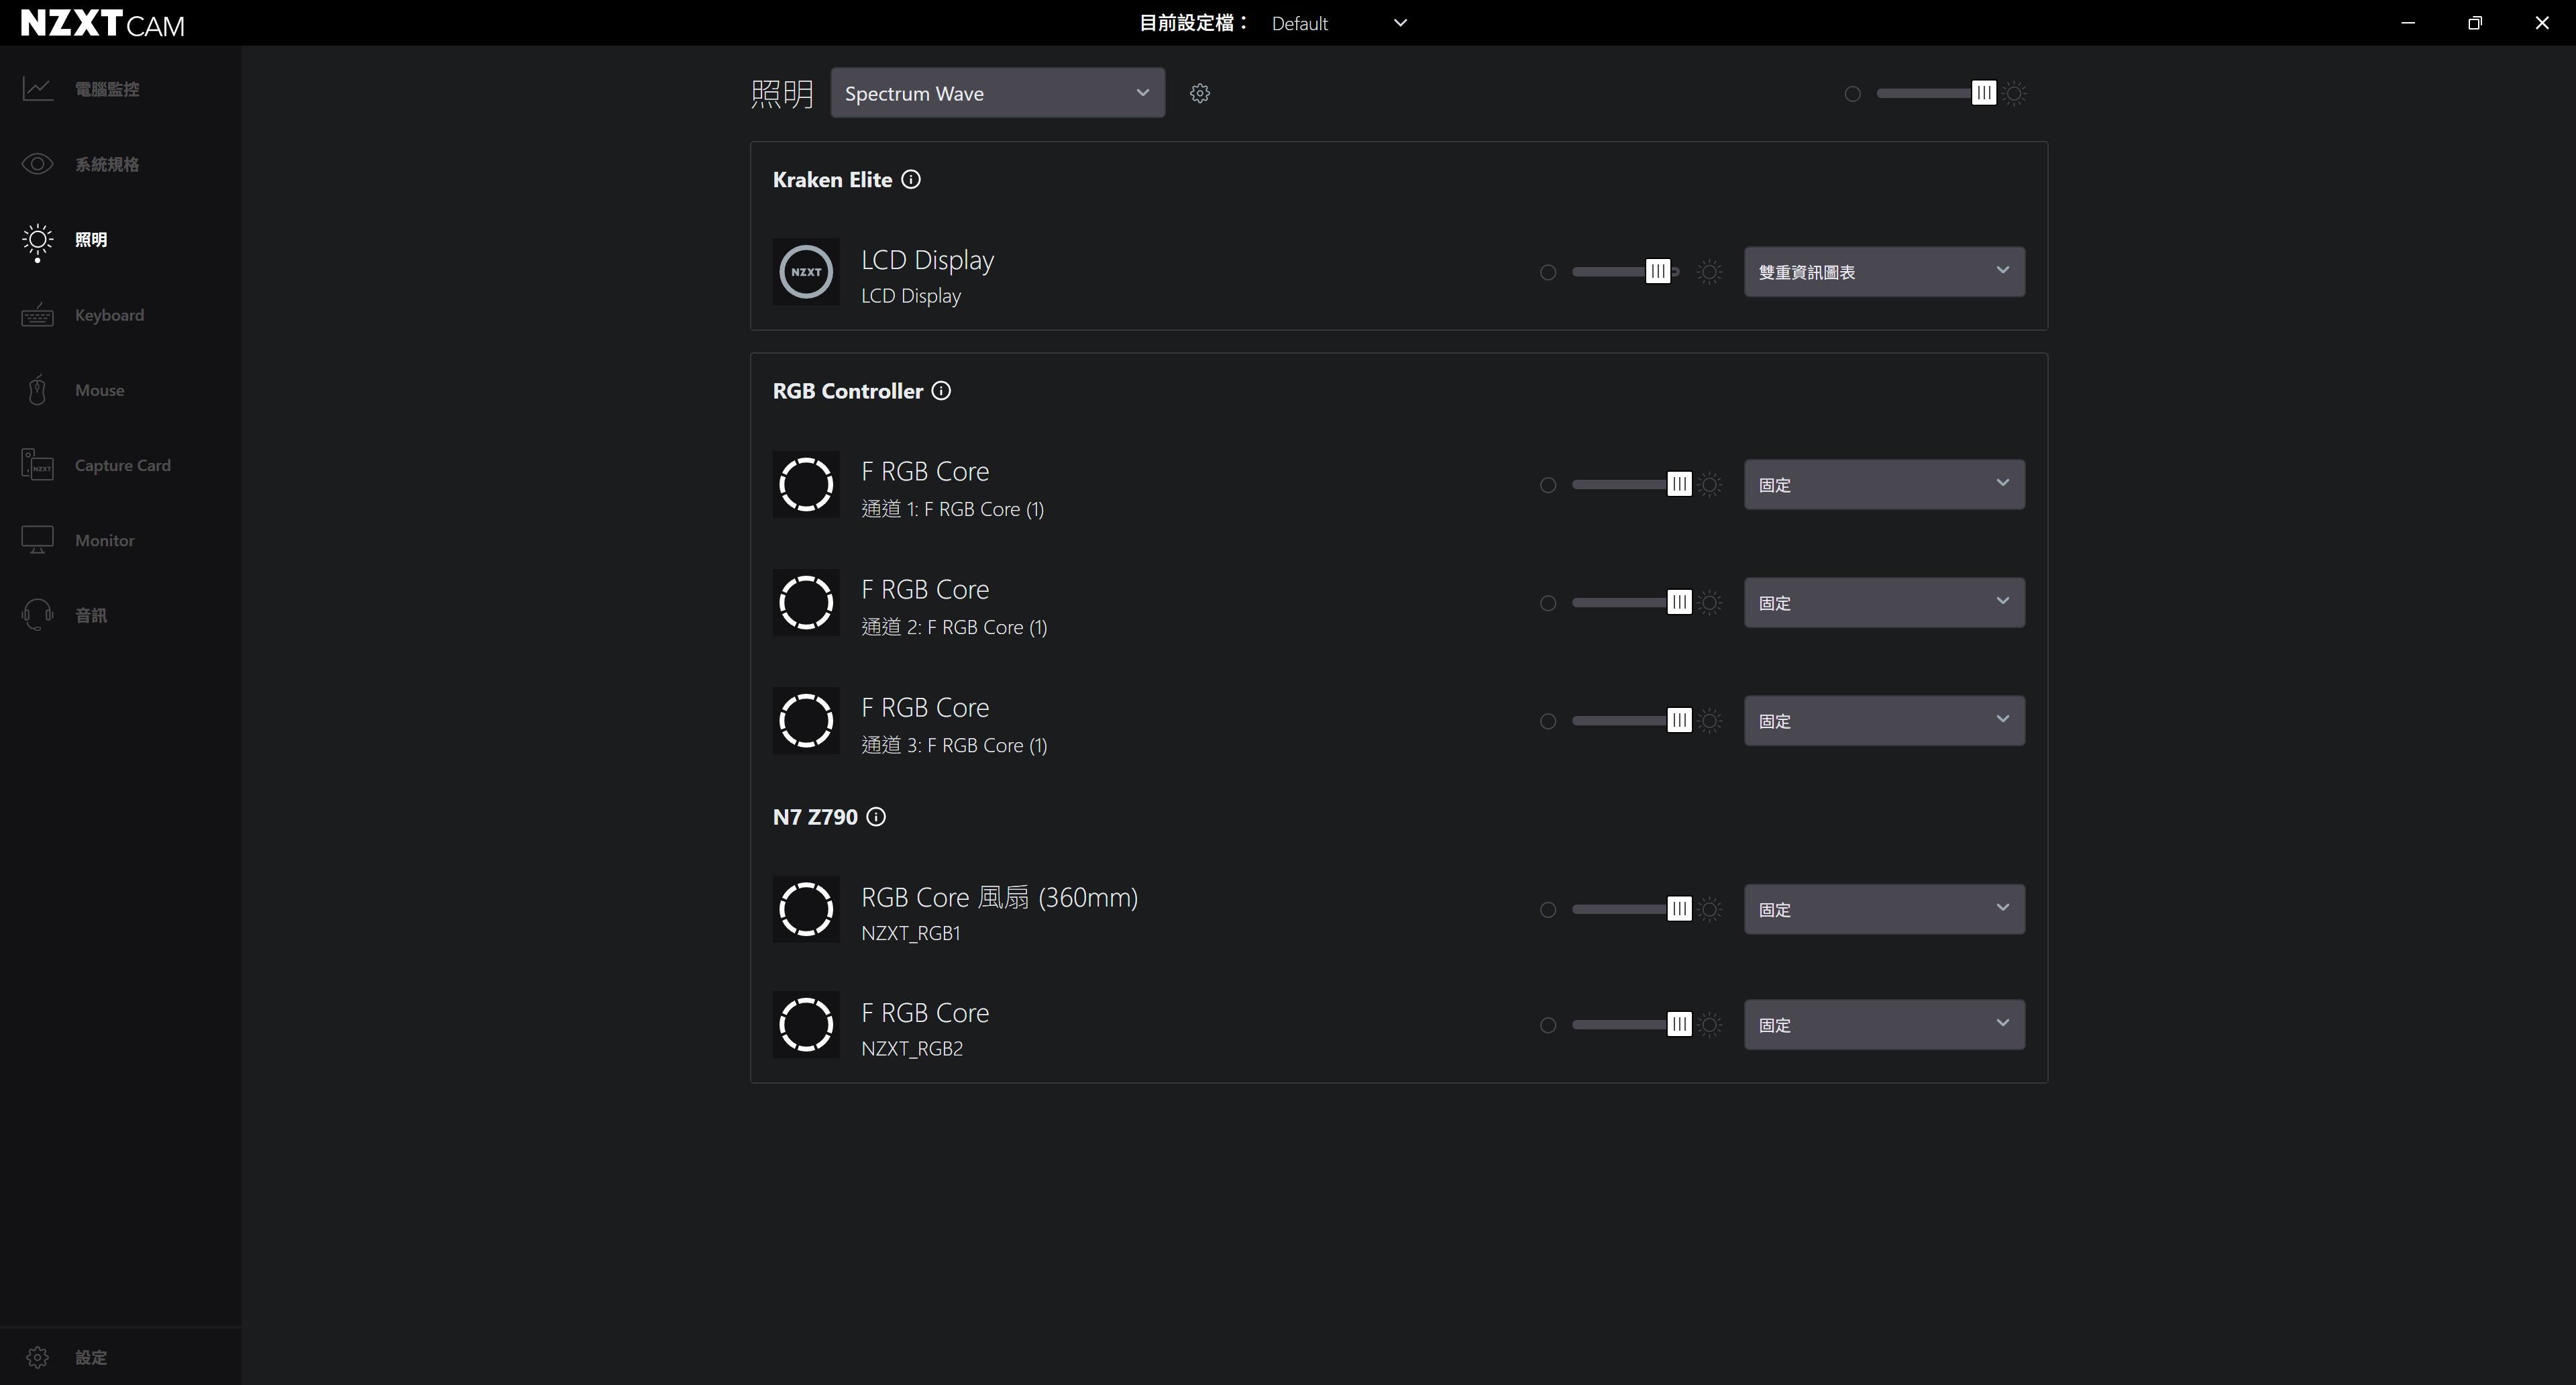Click the 通道 1: F RGB Core (1) label

point(952,509)
